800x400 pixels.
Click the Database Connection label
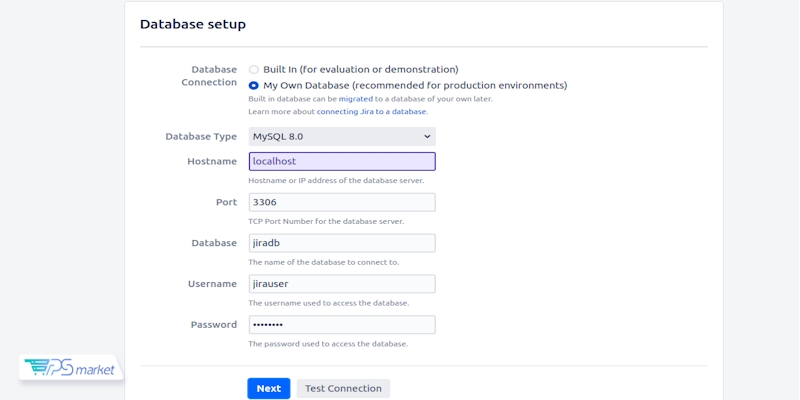pos(211,76)
